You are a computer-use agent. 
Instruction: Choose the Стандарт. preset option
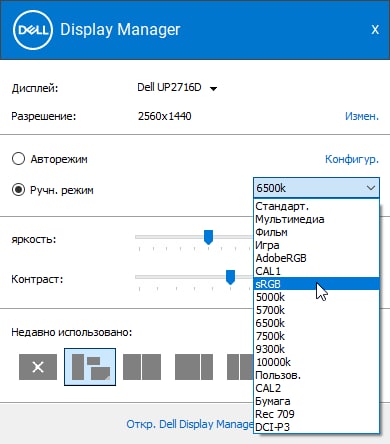(x=316, y=206)
